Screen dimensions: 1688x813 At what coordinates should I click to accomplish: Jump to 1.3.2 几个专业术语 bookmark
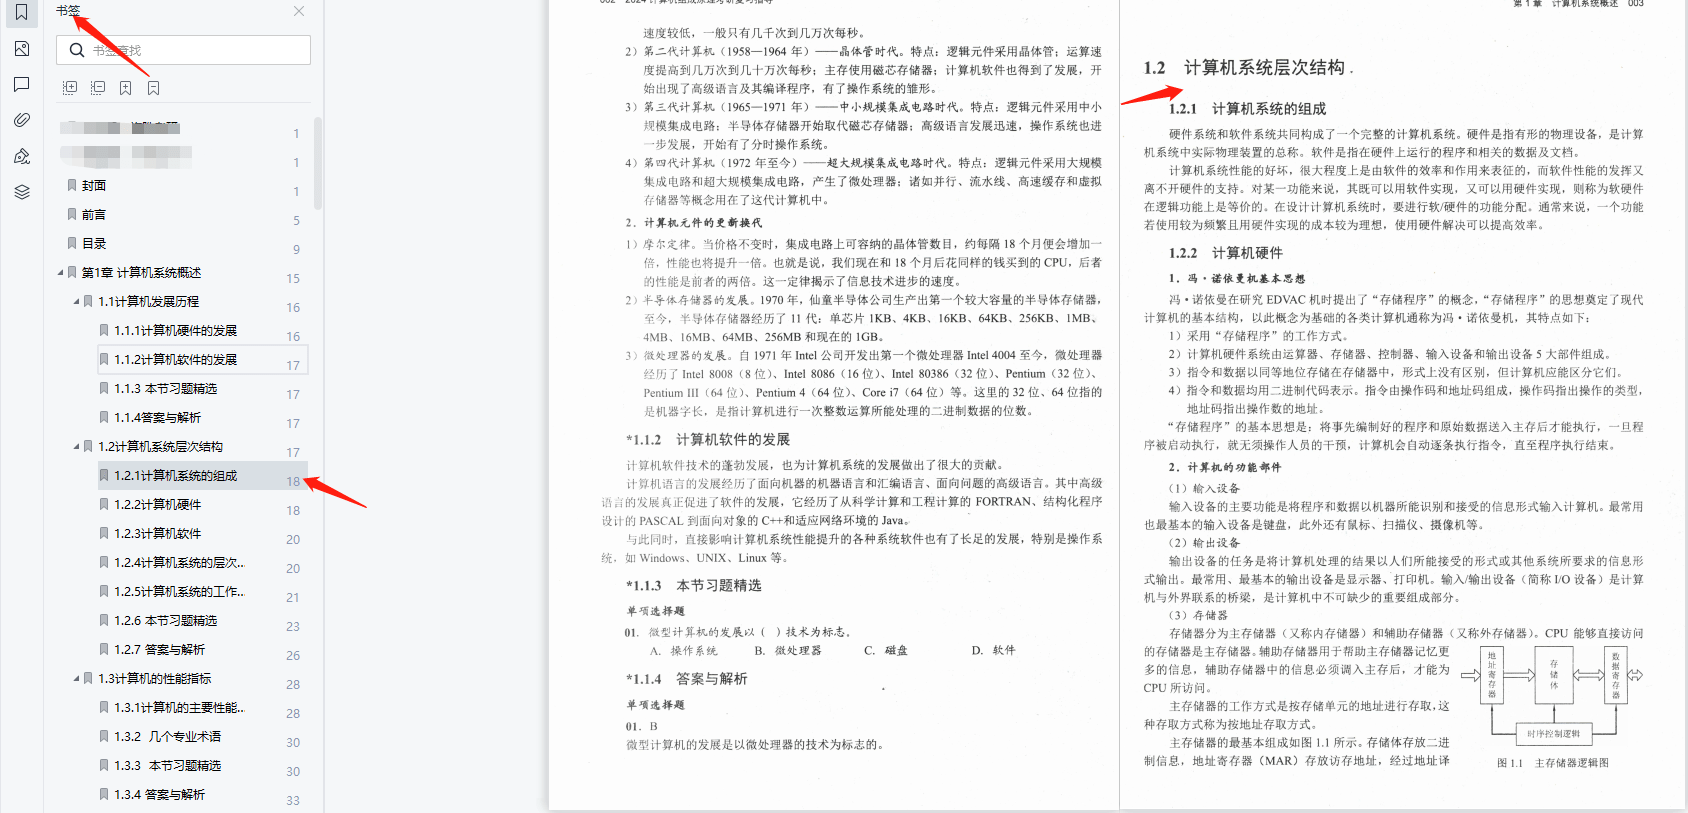[167, 737]
